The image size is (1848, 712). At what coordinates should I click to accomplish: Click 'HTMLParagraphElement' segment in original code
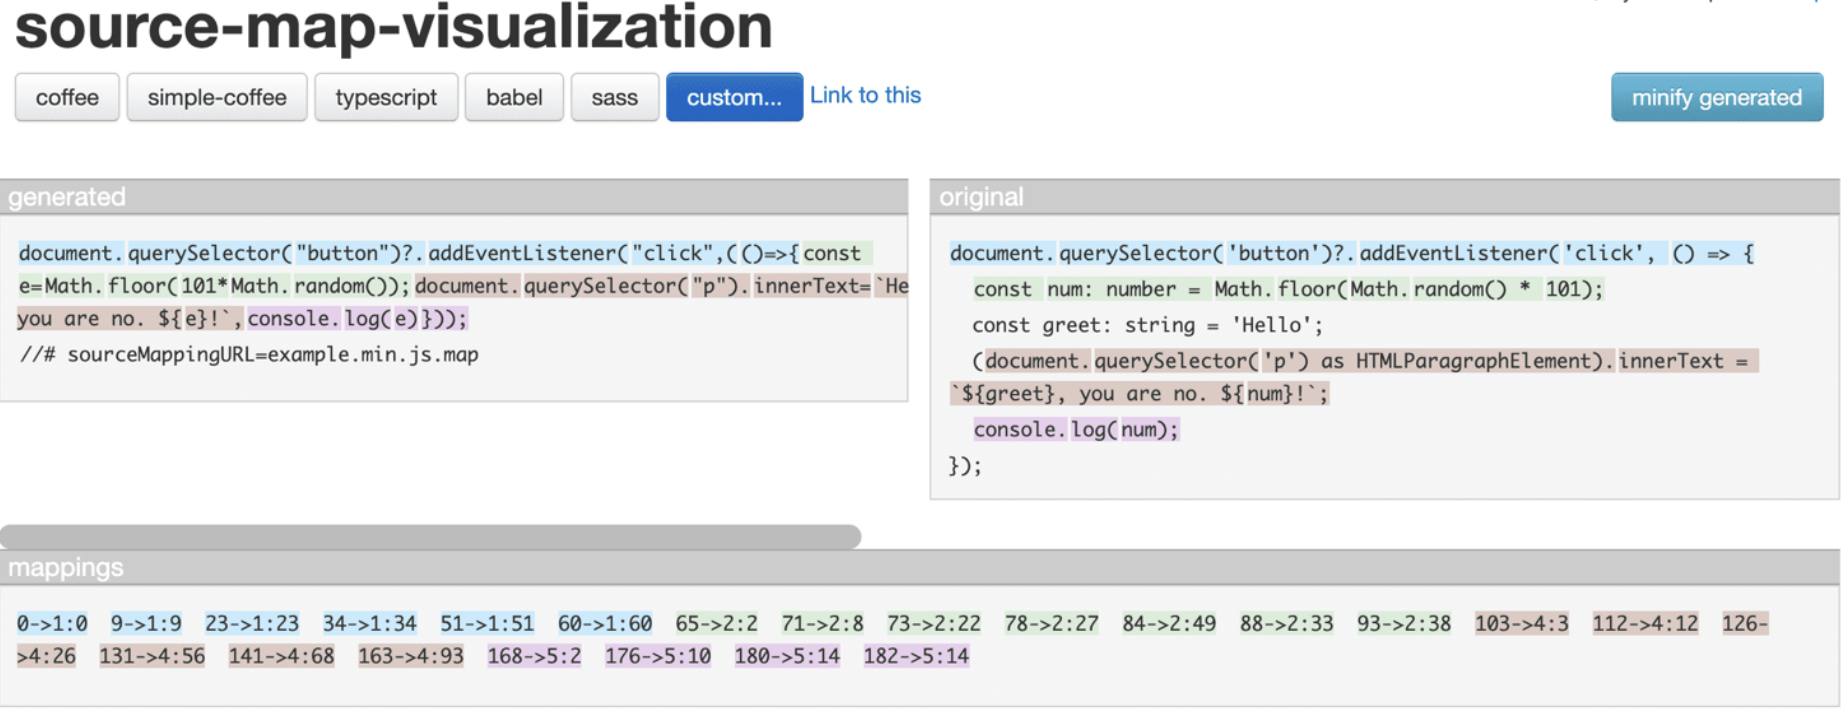pyautogui.click(x=1474, y=361)
